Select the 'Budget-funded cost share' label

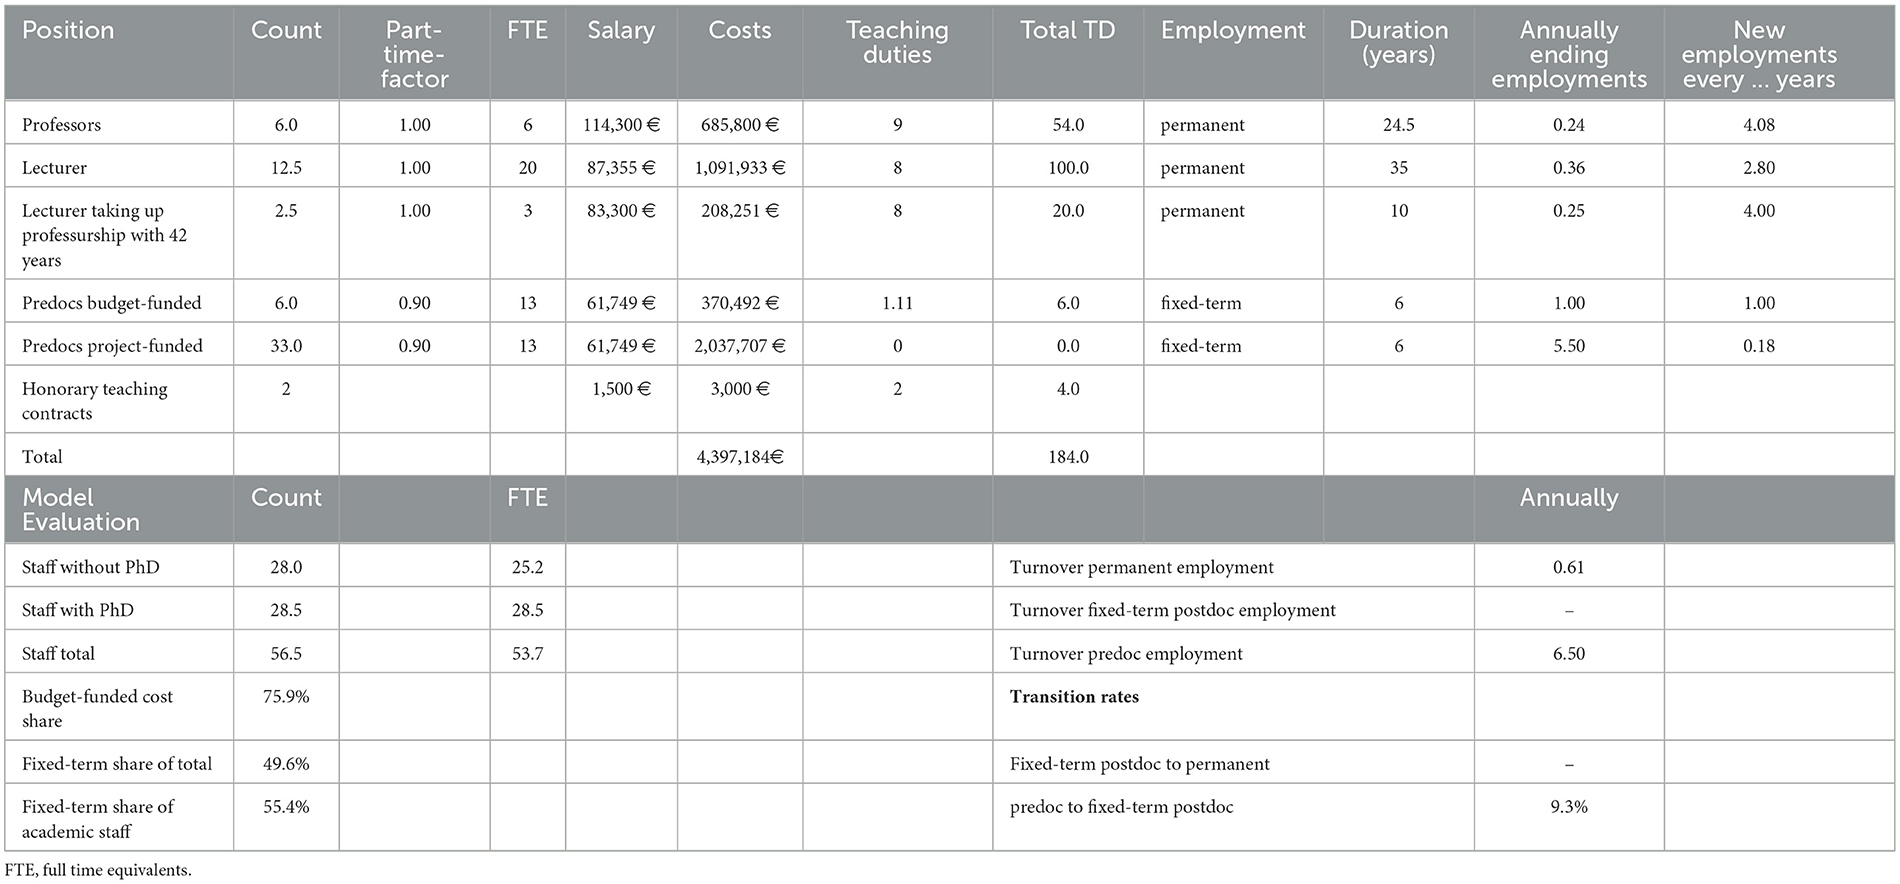click(x=97, y=708)
